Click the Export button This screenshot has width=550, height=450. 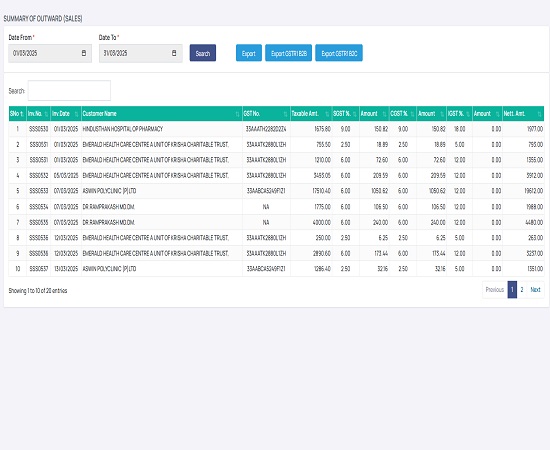(249, 53)
